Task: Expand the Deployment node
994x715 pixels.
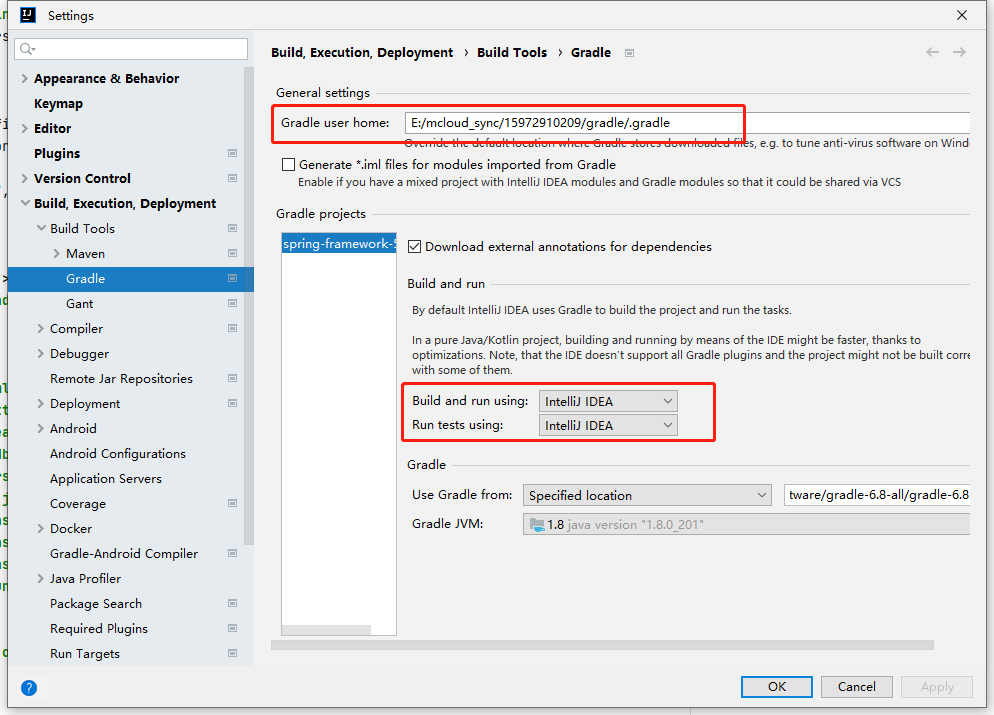Action: click(41, 403)
